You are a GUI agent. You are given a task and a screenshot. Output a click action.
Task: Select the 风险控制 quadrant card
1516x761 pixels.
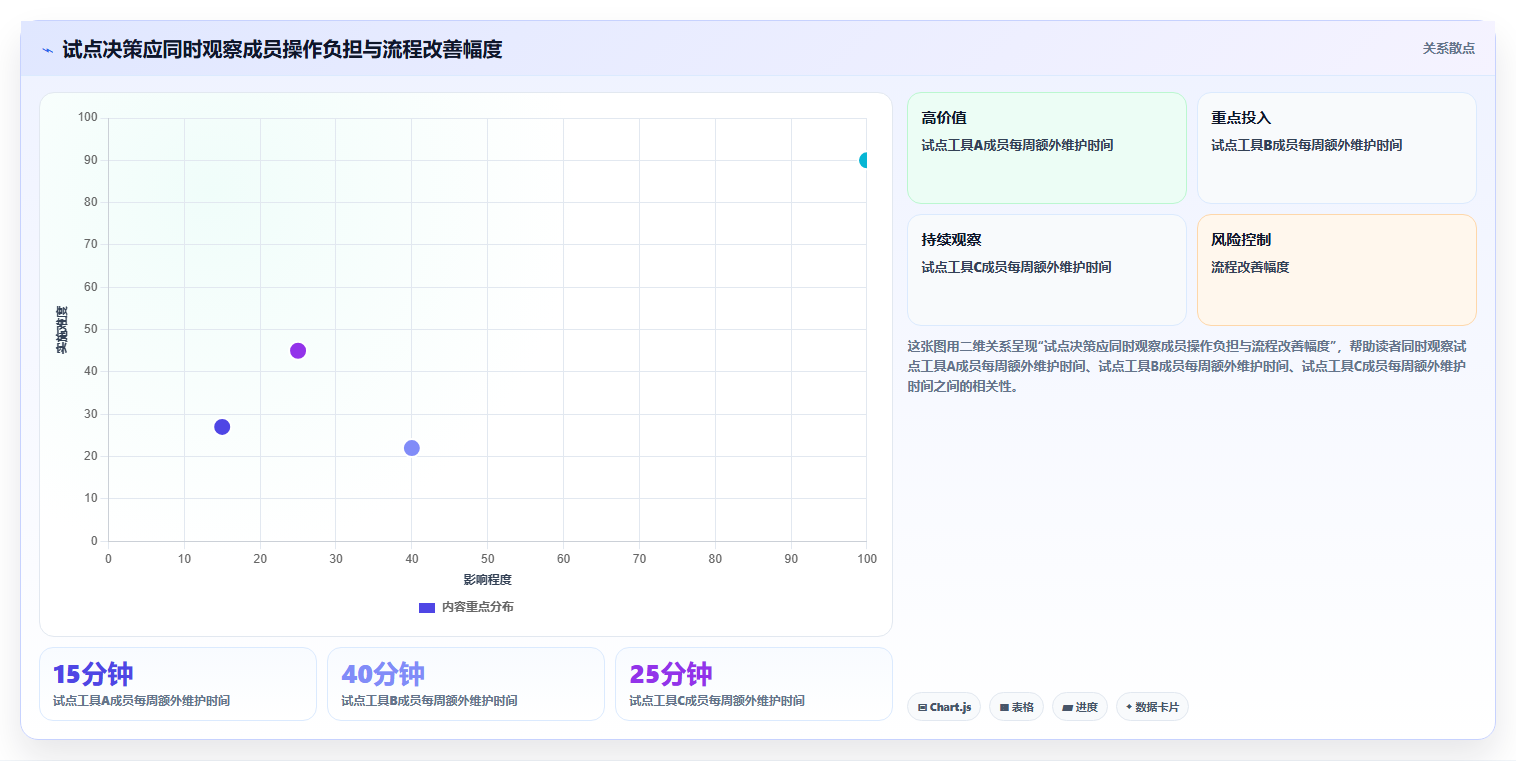coord(1336,270)
